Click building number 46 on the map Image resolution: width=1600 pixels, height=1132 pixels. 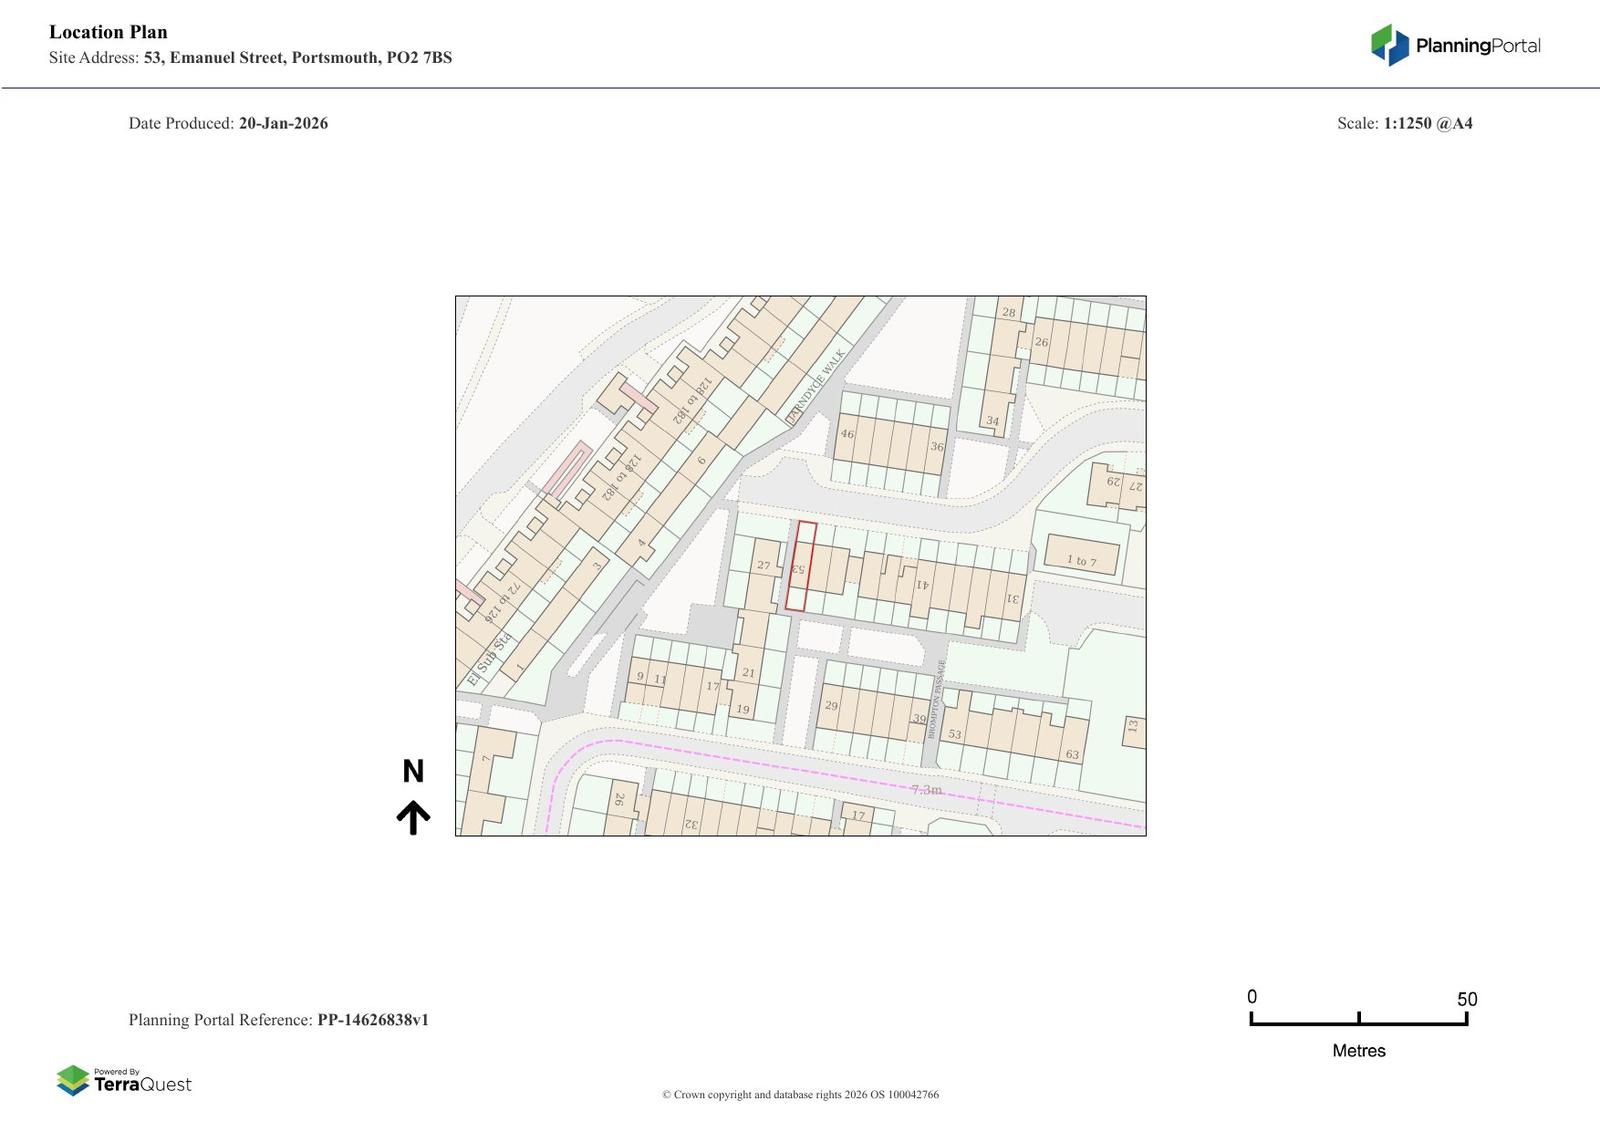[x=847, y=434]
